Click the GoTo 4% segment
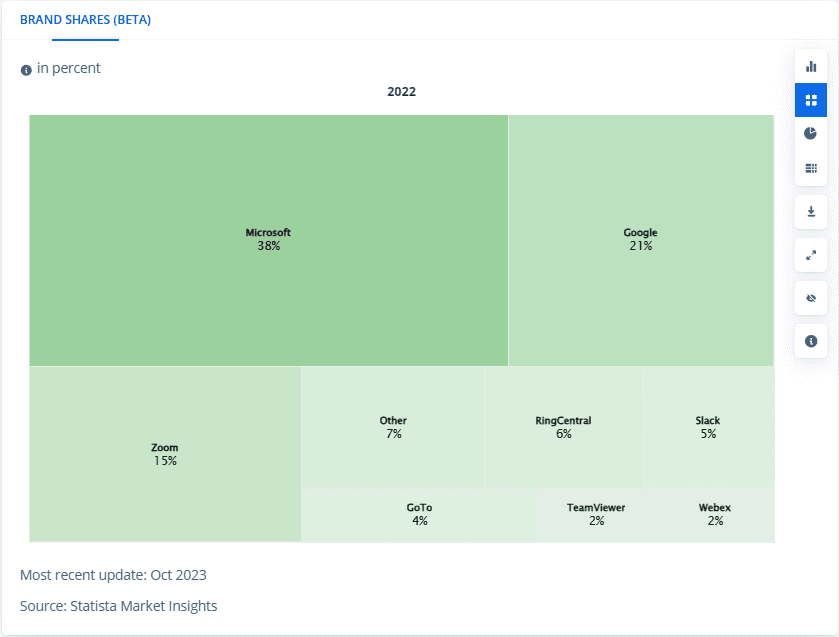The height and width of the screenshot is (637, 839). click(x=420, y=513)
